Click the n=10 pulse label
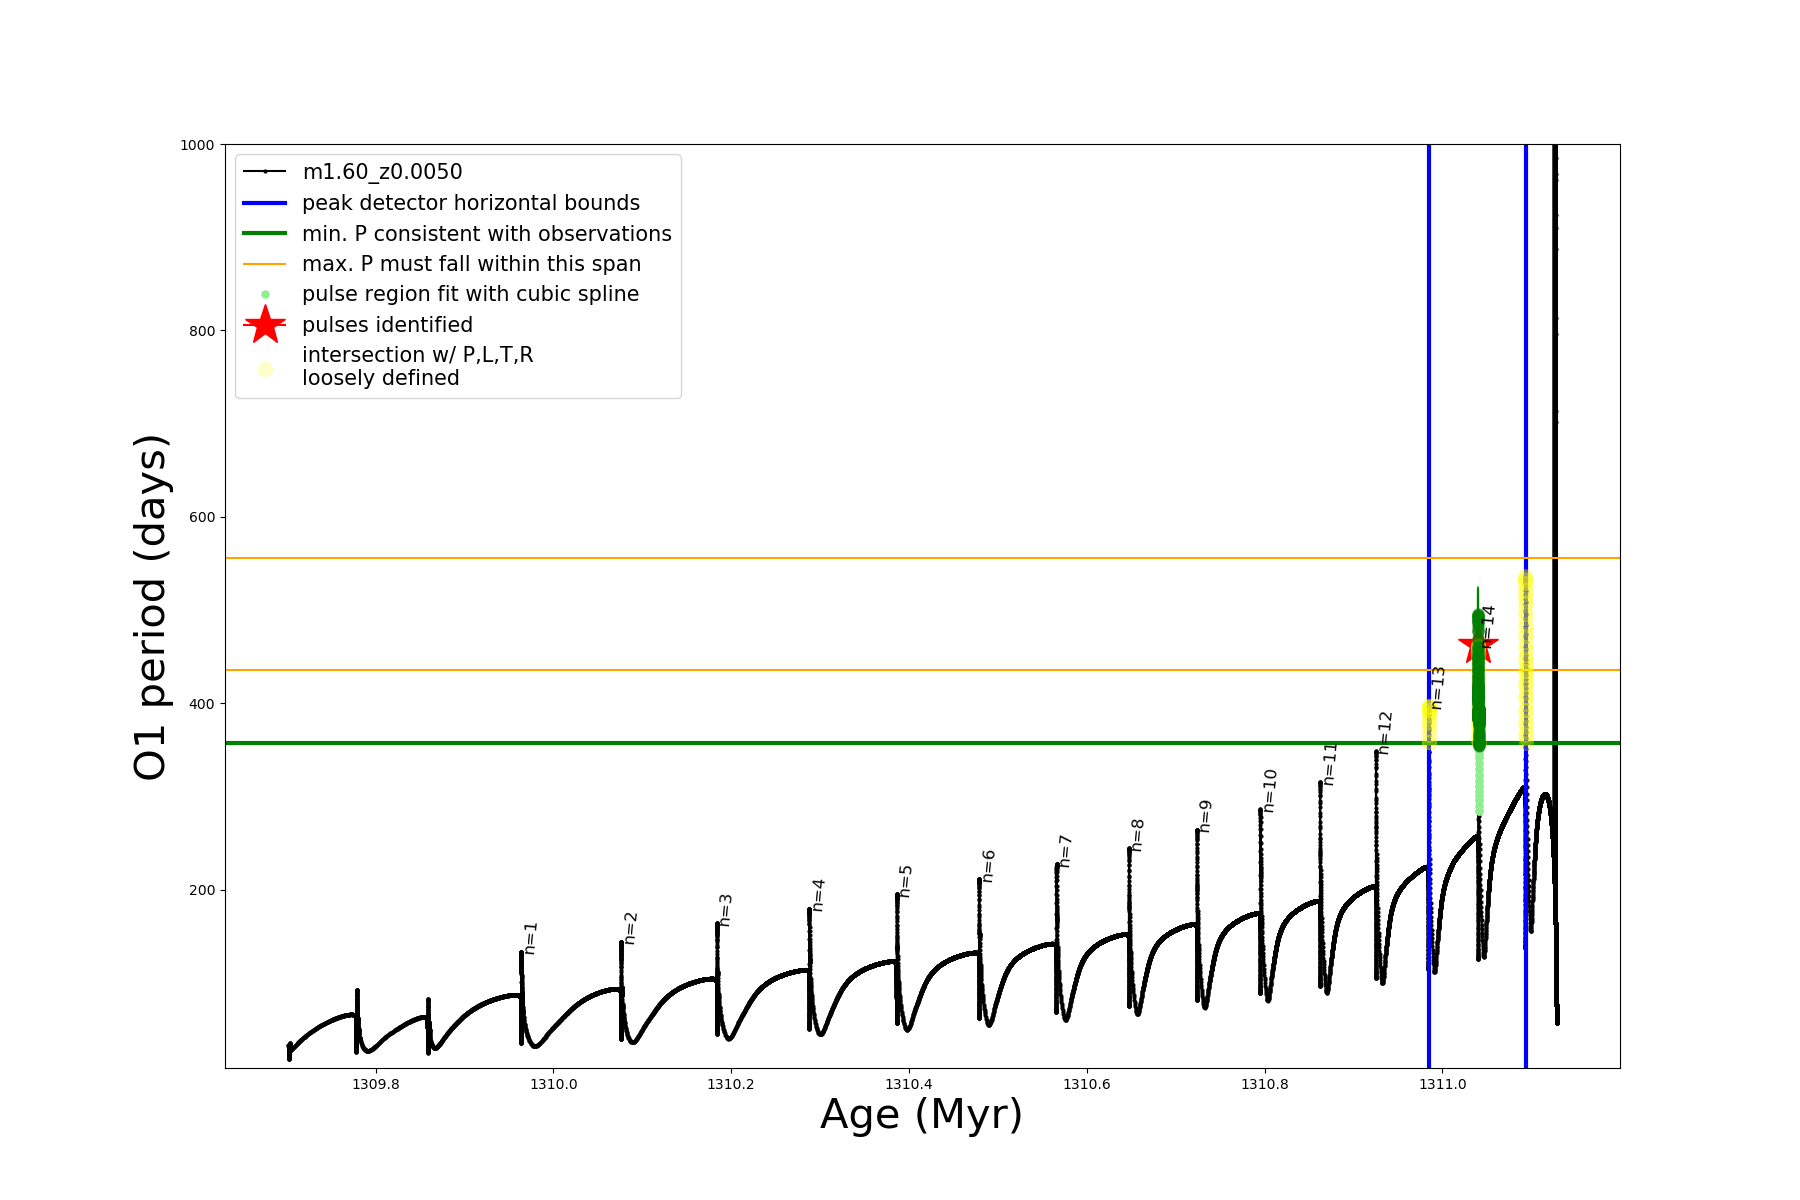This screenshot has height=1200, width=1800. pyautogui.click(x=1270, y=790)
